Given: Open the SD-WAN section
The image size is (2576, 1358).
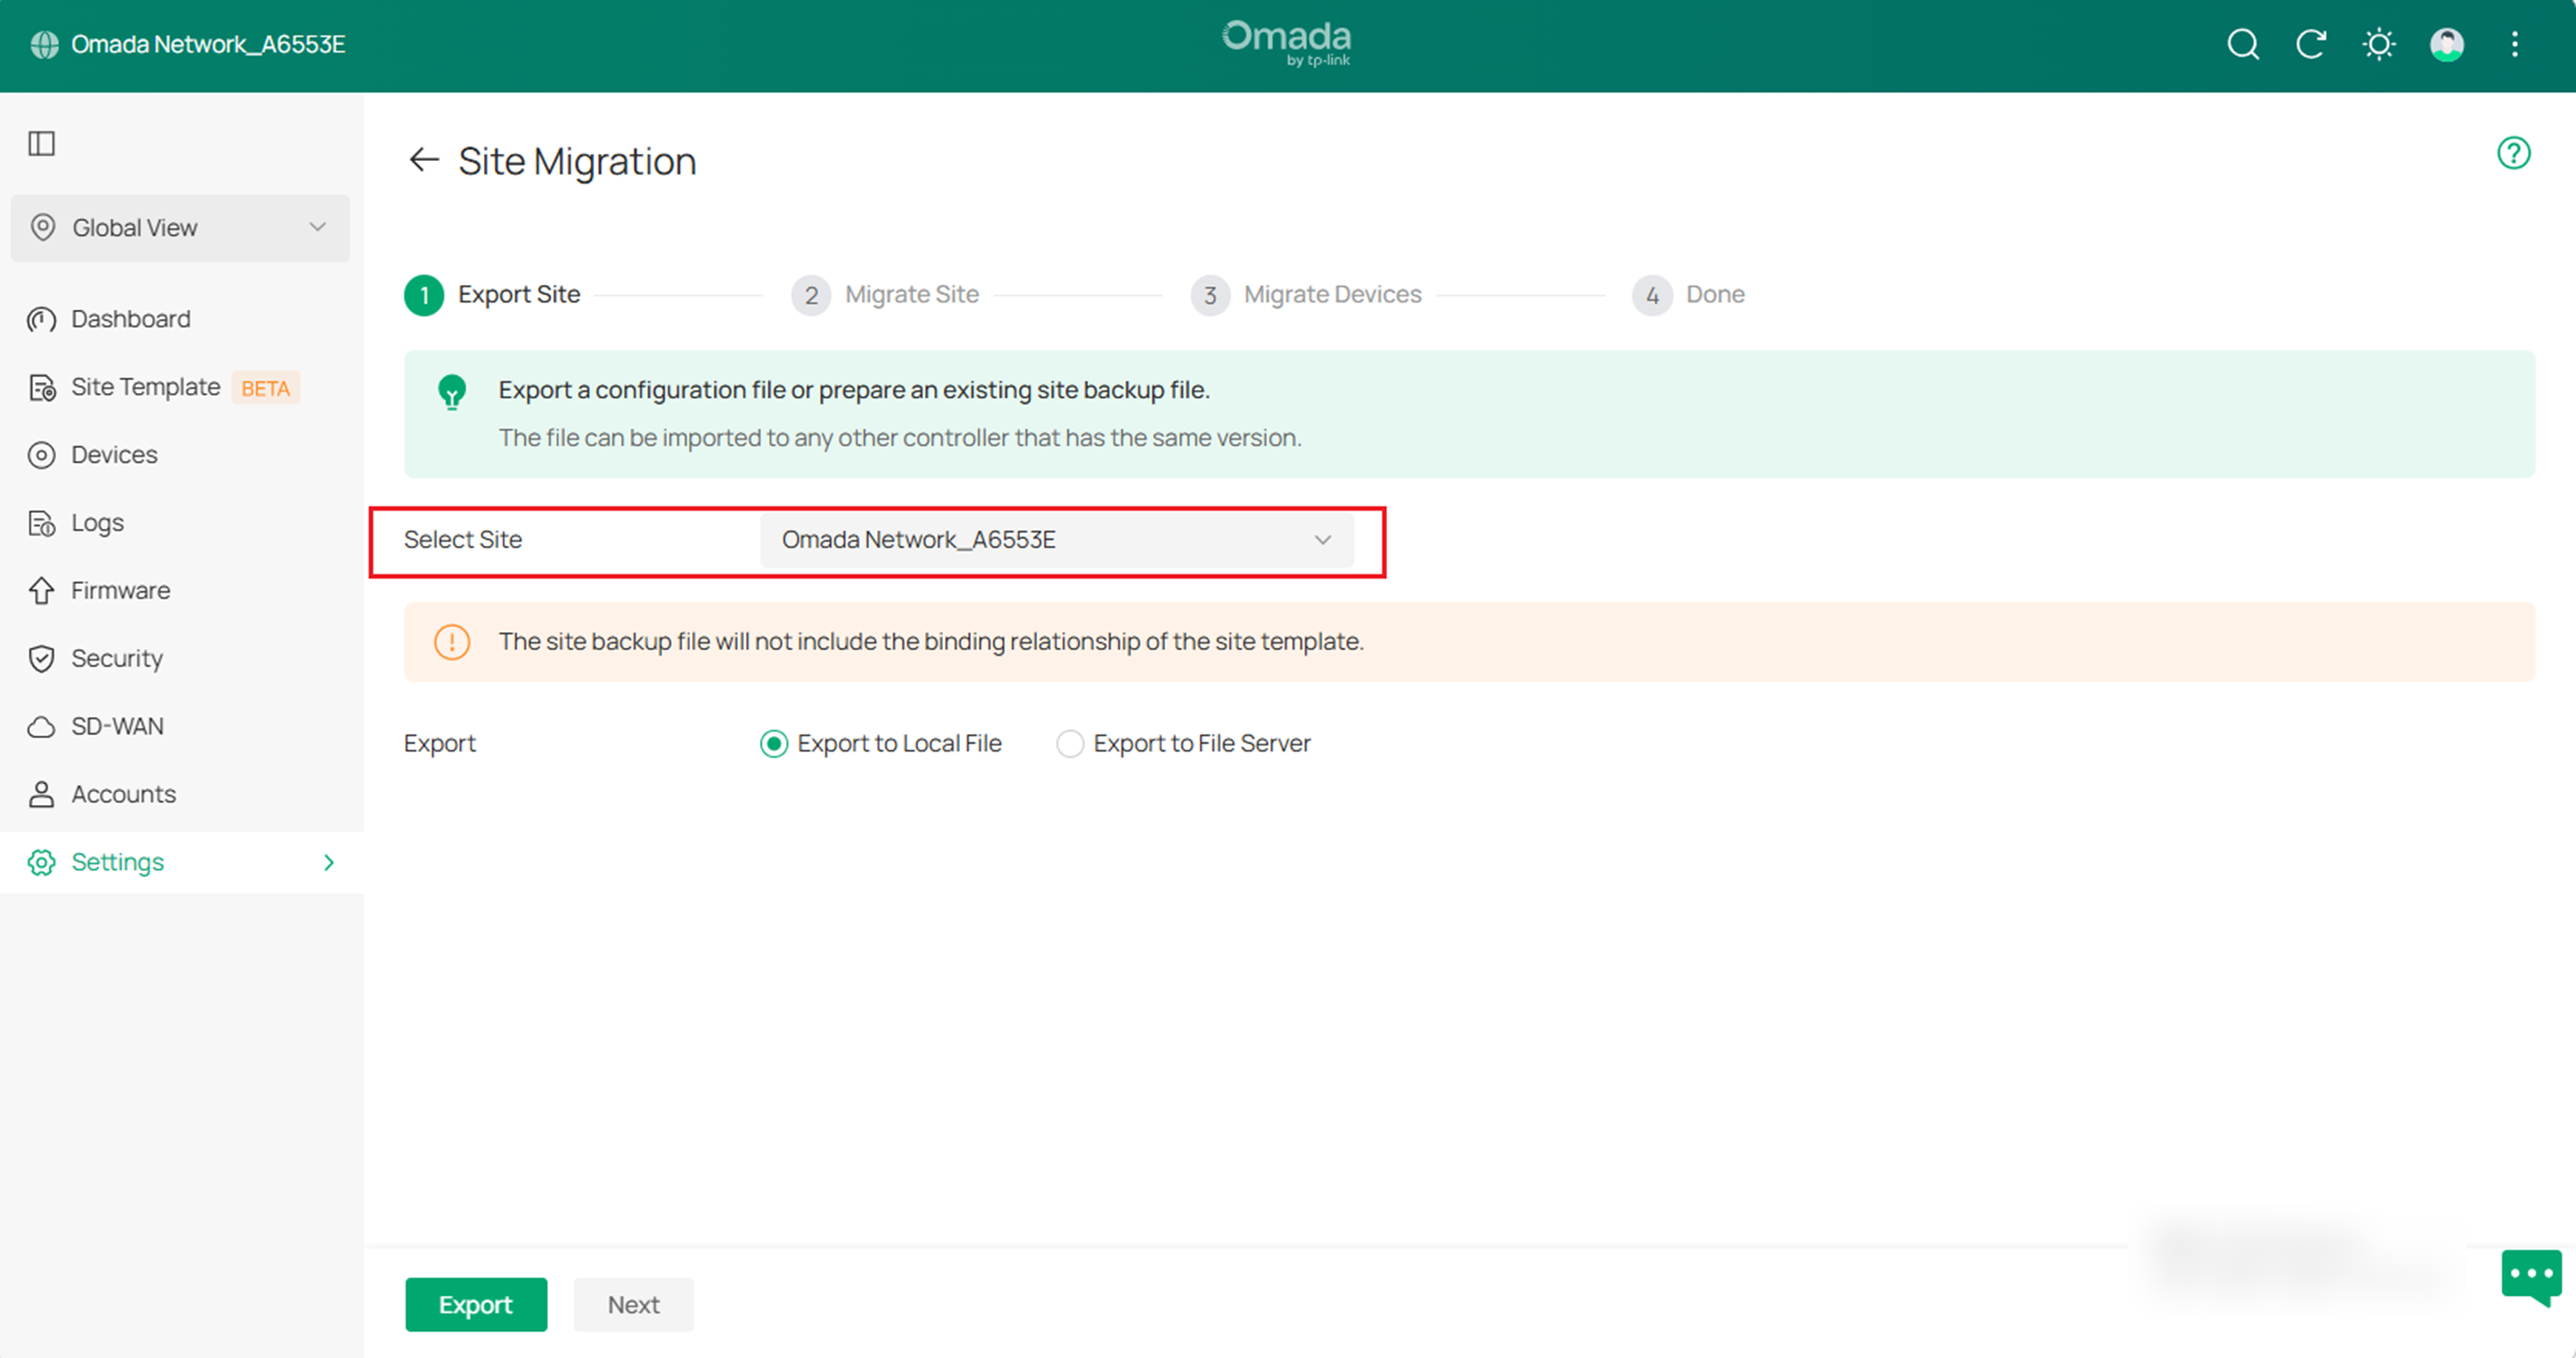Looking at the screenshot, I should [117, 726].
